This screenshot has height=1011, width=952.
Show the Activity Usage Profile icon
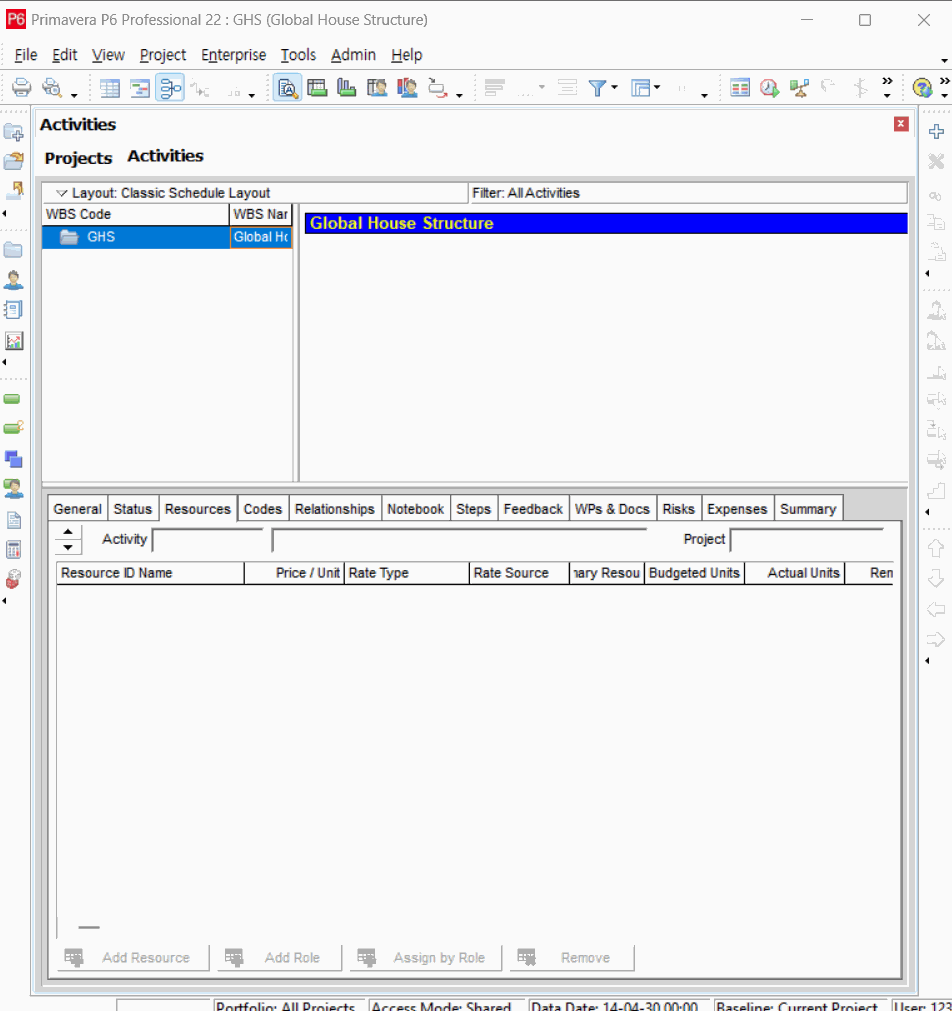pos(346,87)
